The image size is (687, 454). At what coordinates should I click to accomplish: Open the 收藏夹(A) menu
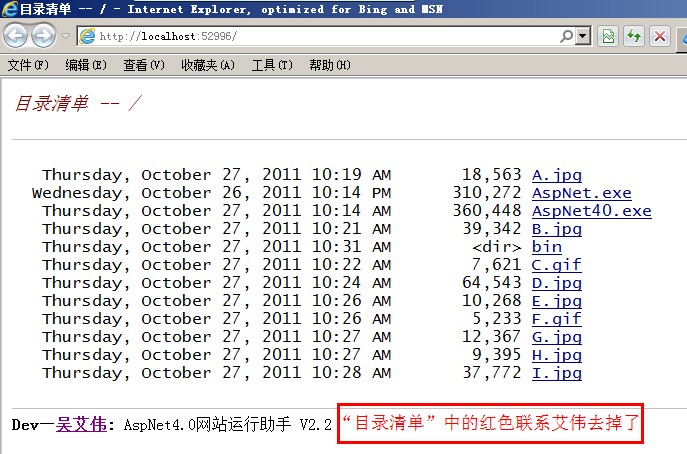(x=208, y=65)
